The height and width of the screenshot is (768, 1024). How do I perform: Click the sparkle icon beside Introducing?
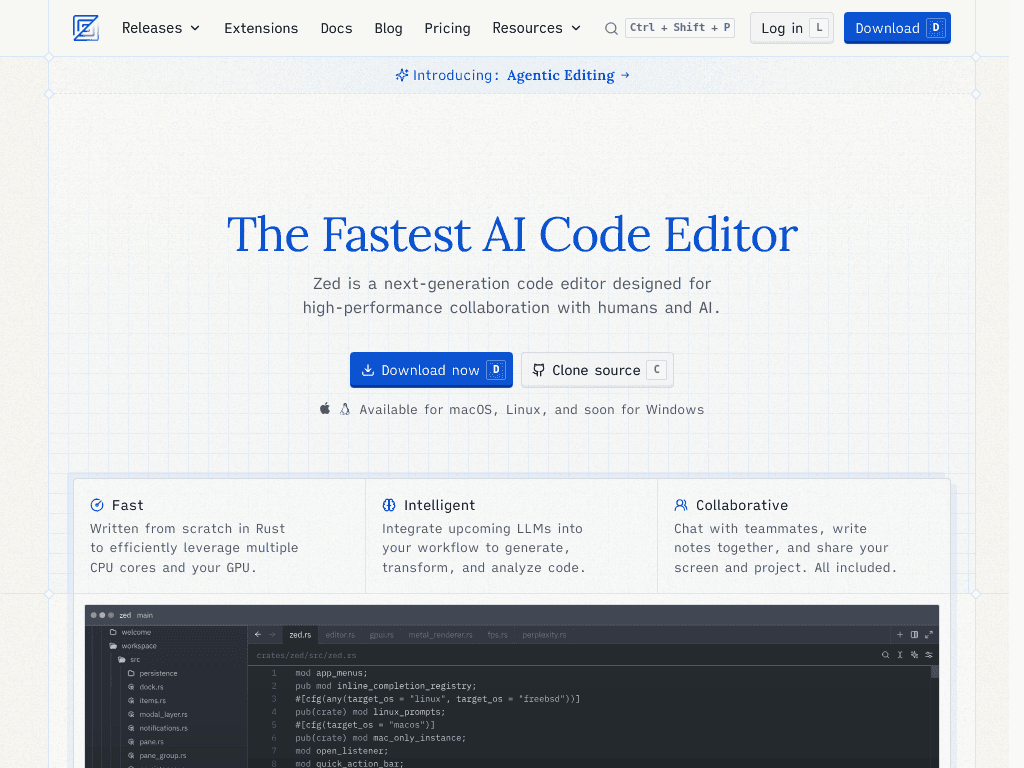[x=402, y=75]
